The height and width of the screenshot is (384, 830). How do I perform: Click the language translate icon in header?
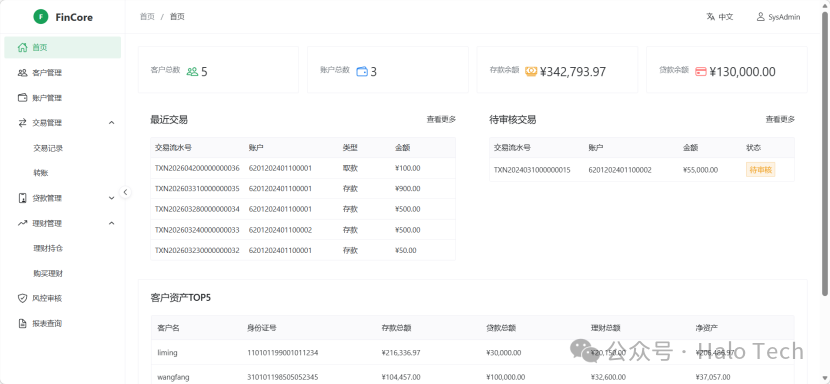(710, 17)
